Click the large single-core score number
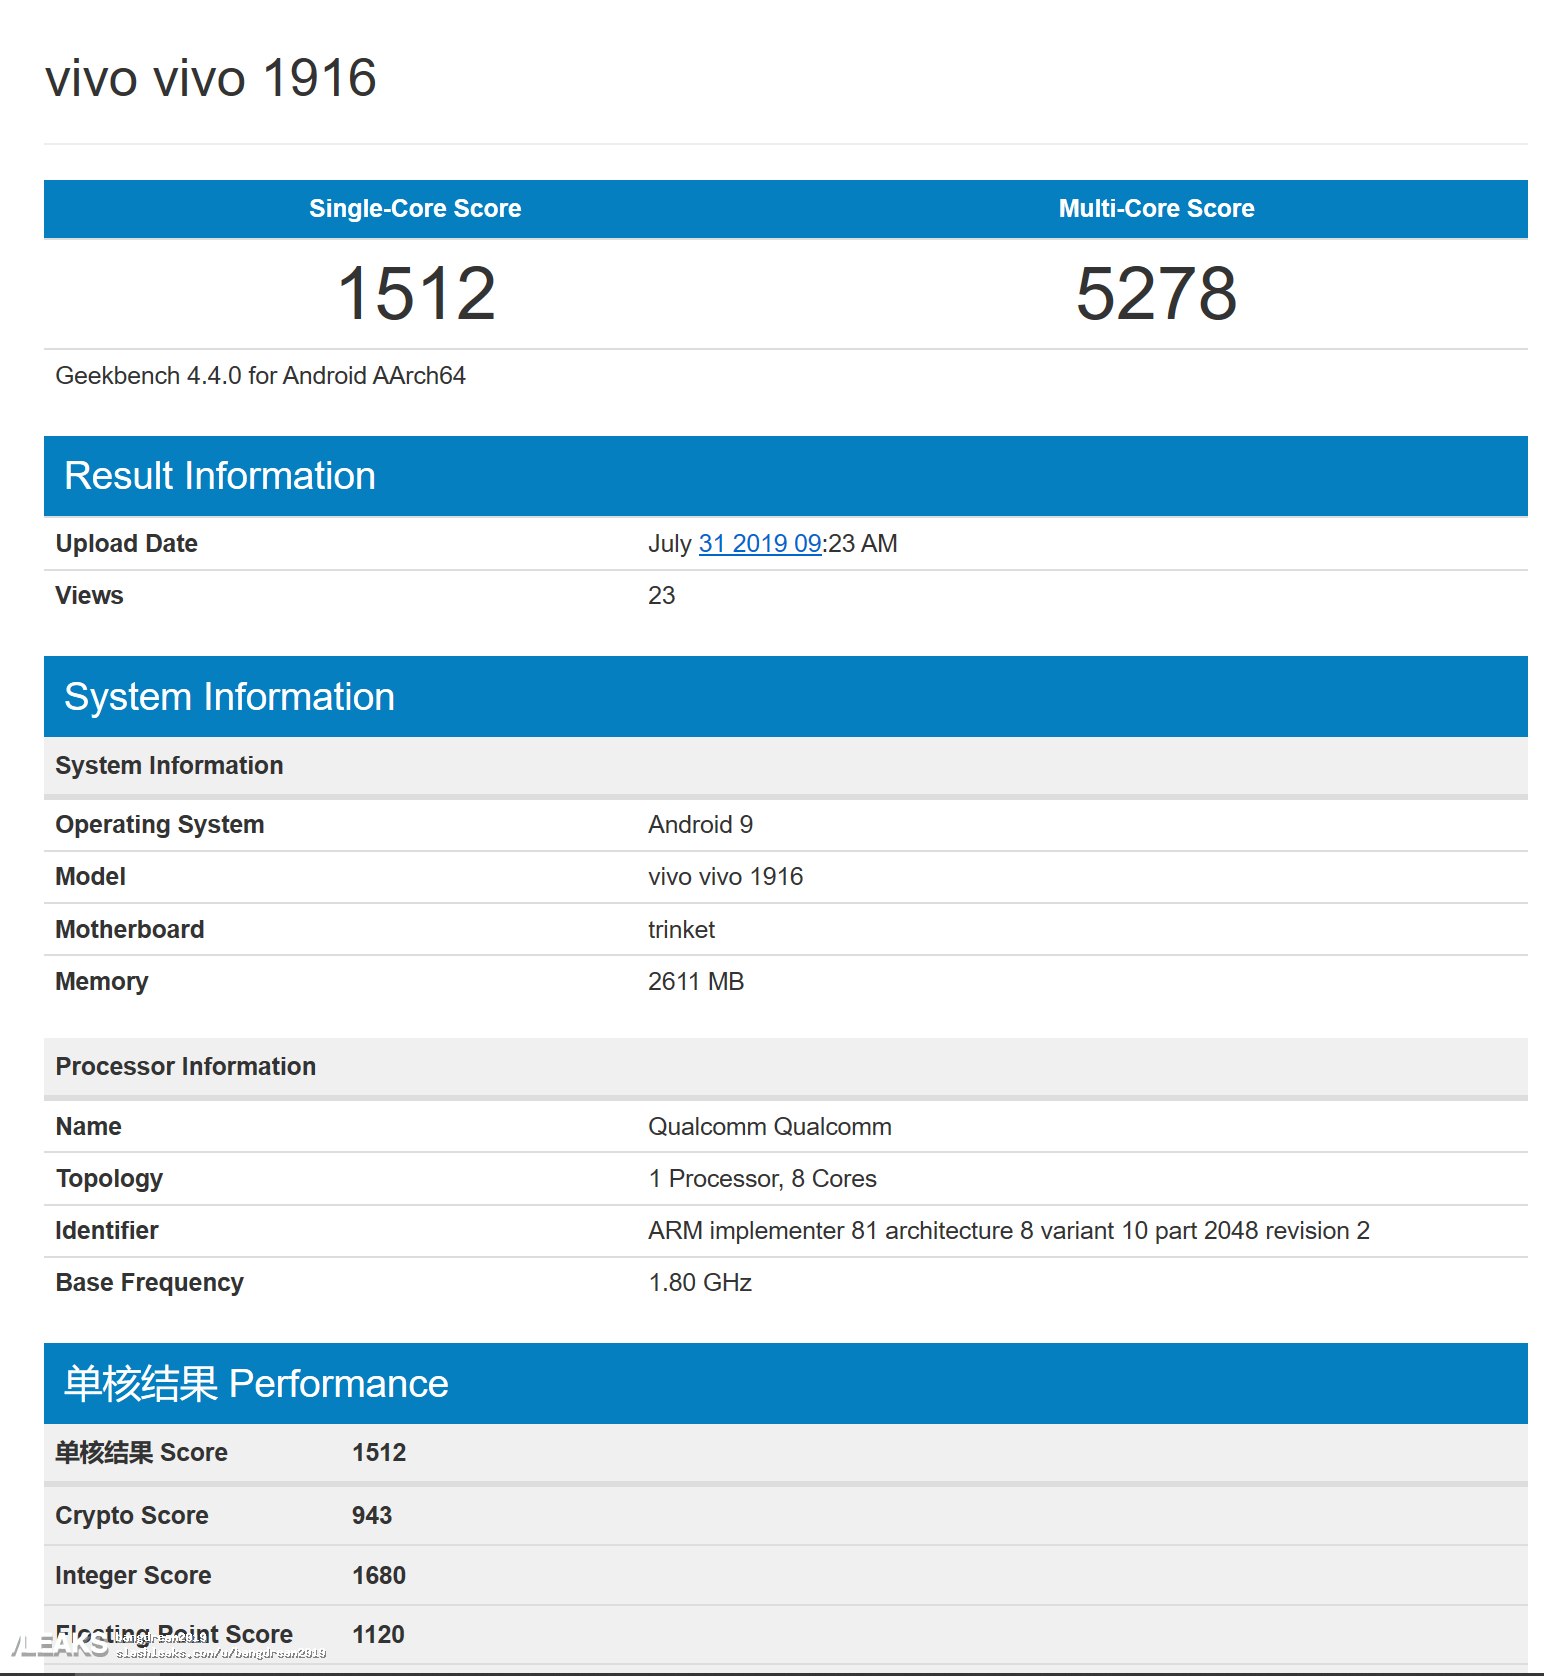This screenshot has height=1676, width=1544. coord(416,294)
